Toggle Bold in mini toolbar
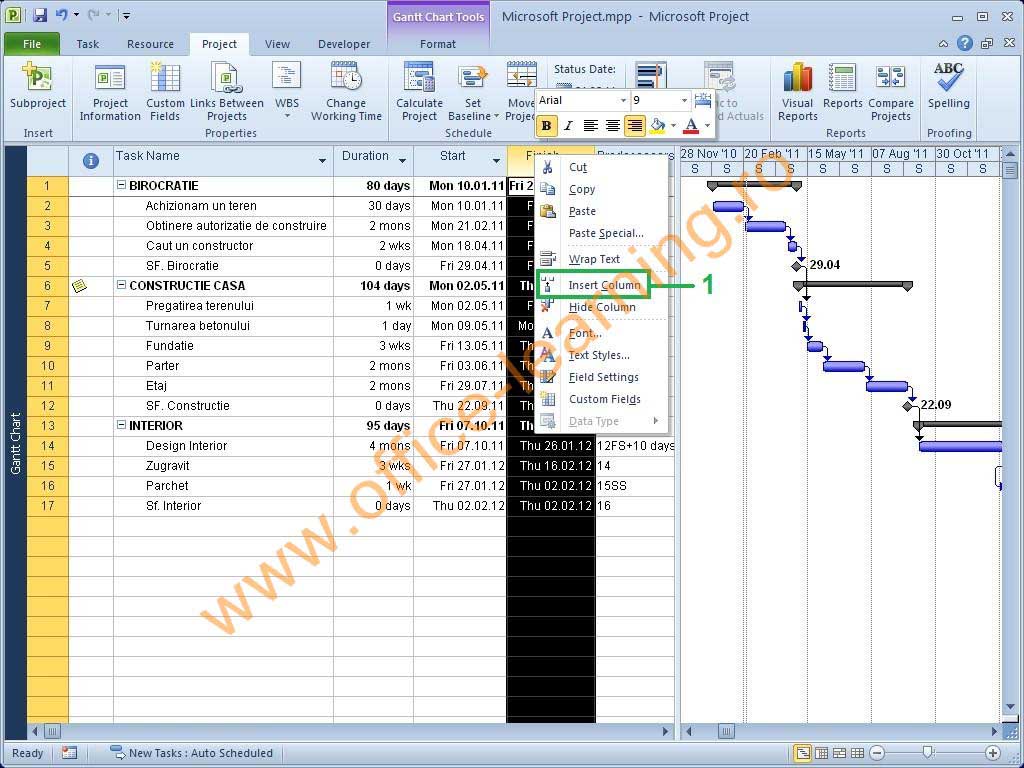The height and width of the screenshot is (768, 1024). click(x=547, y=125)
